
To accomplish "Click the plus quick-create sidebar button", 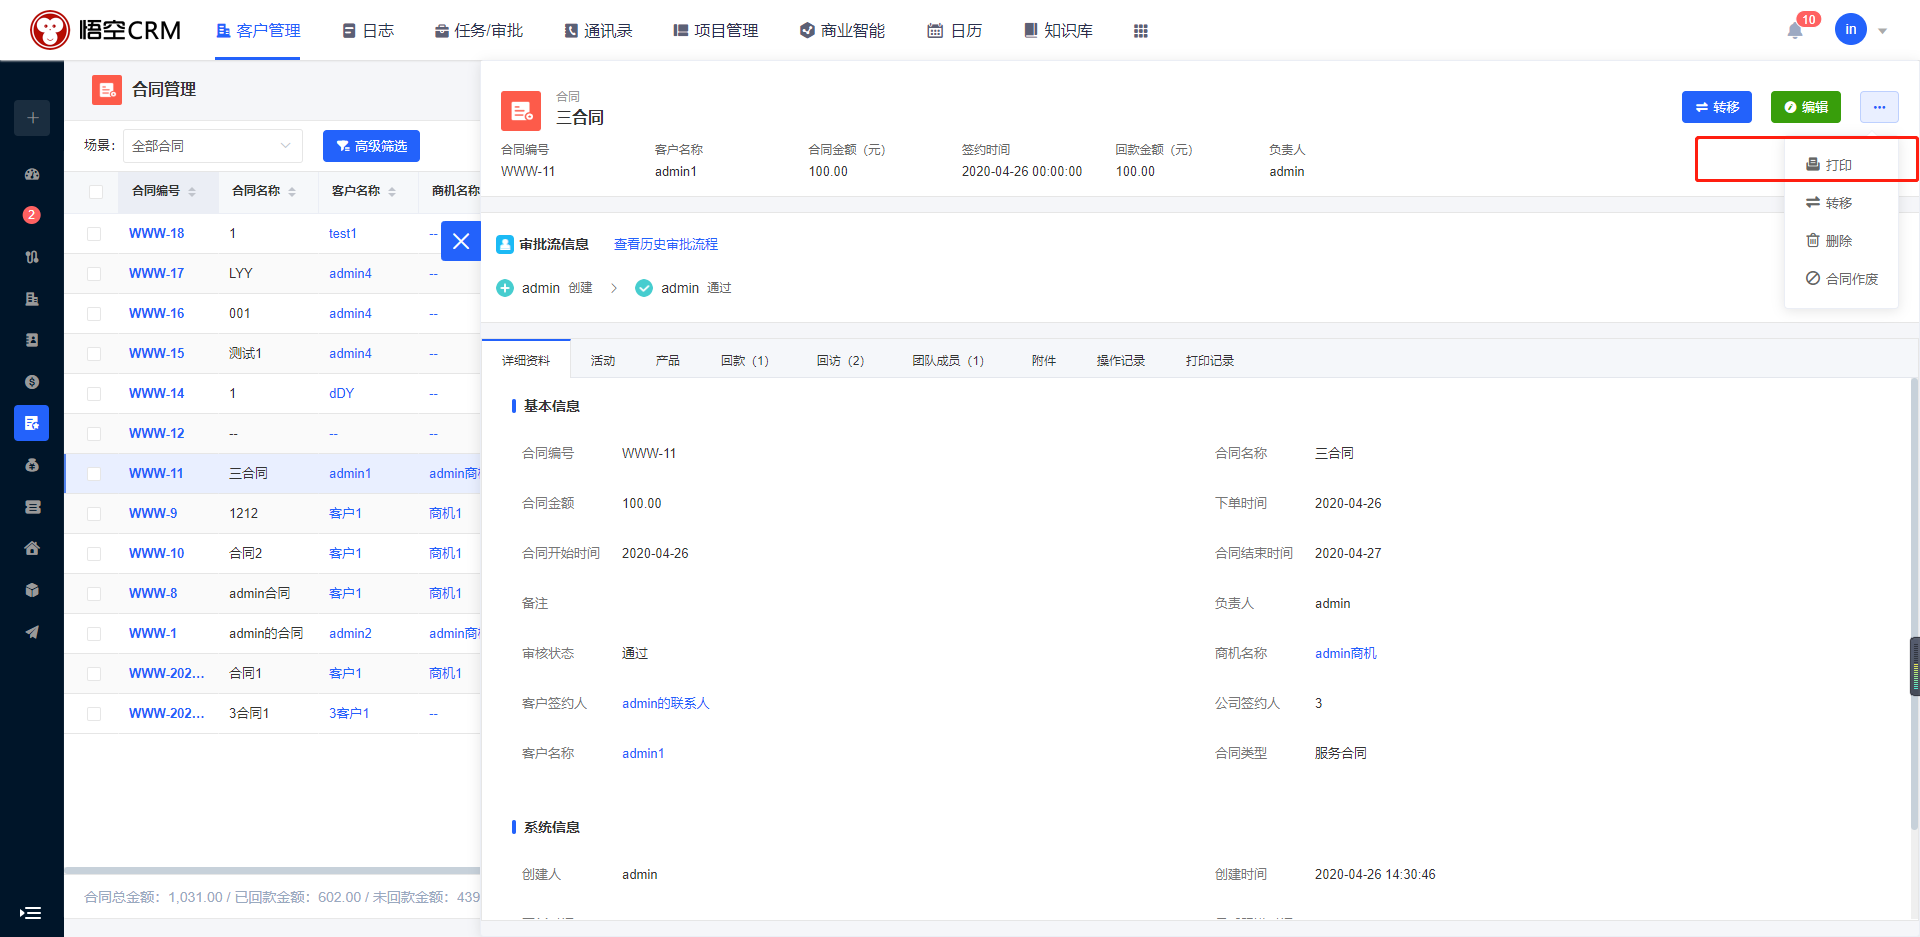I will [x=32, y=118].
